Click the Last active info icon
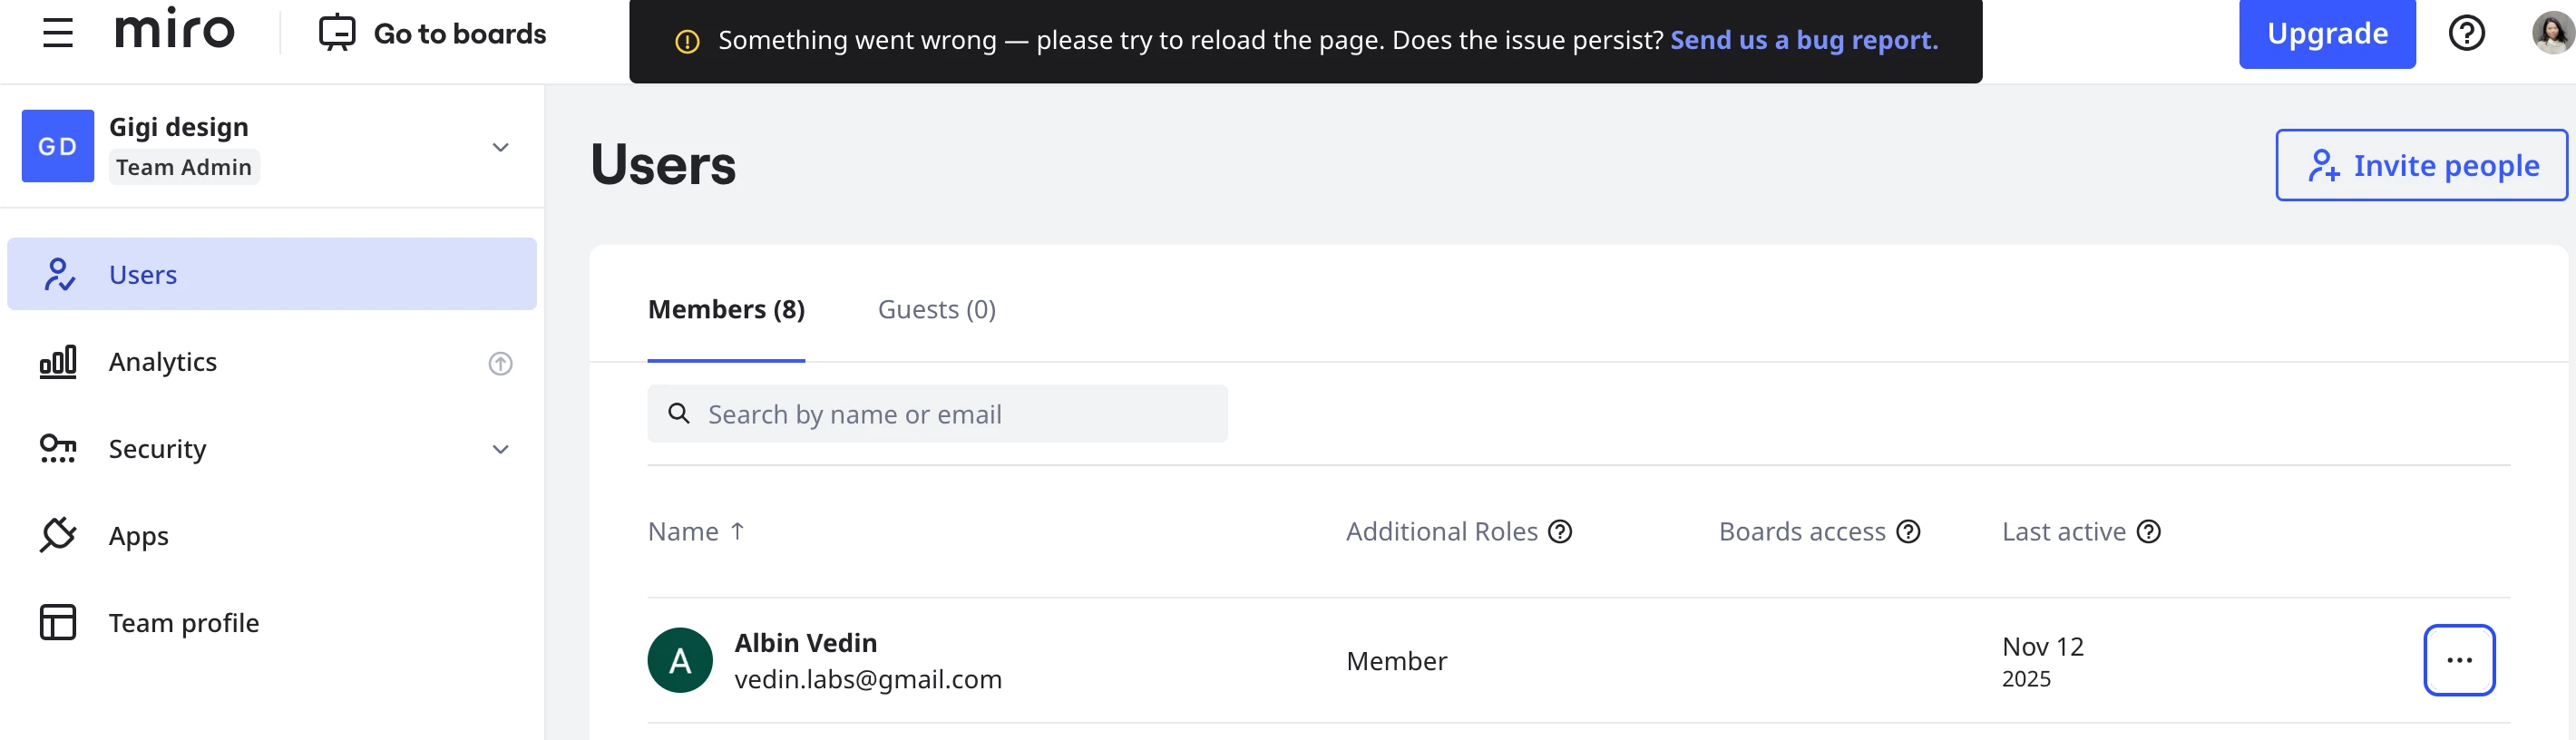 [x=2148, y=532]
